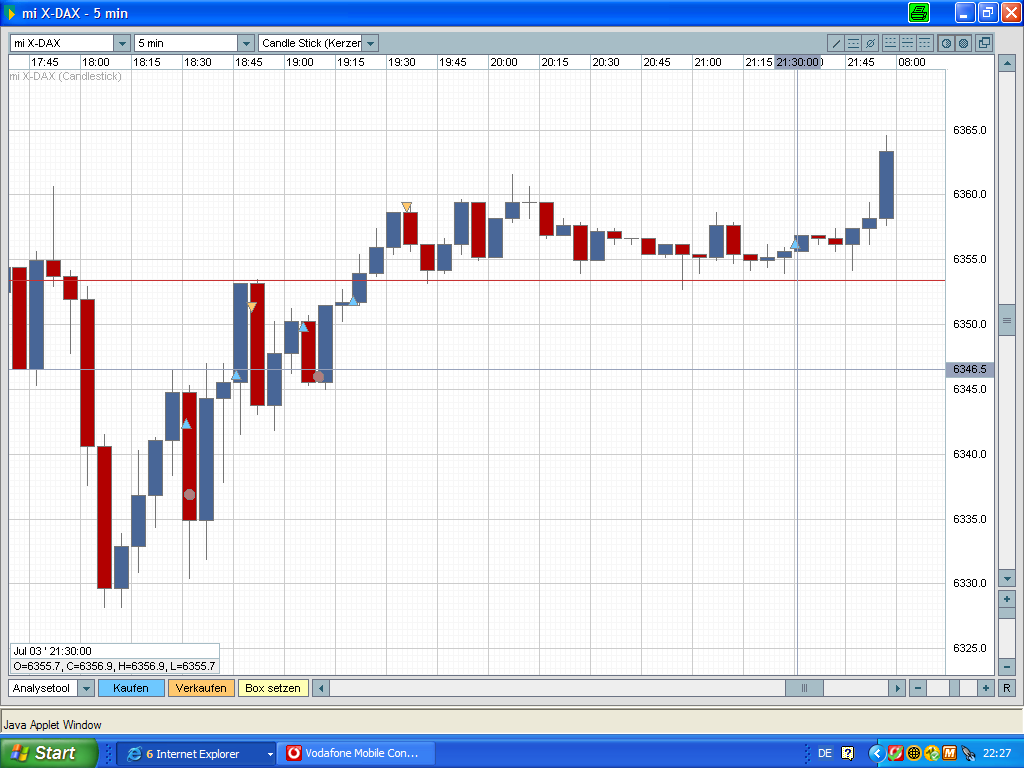Click the mi X-DAX (Candlestick) chart label
This screenshot has width=1024, height=768.
pyautogui.click(x=65, y=76)
